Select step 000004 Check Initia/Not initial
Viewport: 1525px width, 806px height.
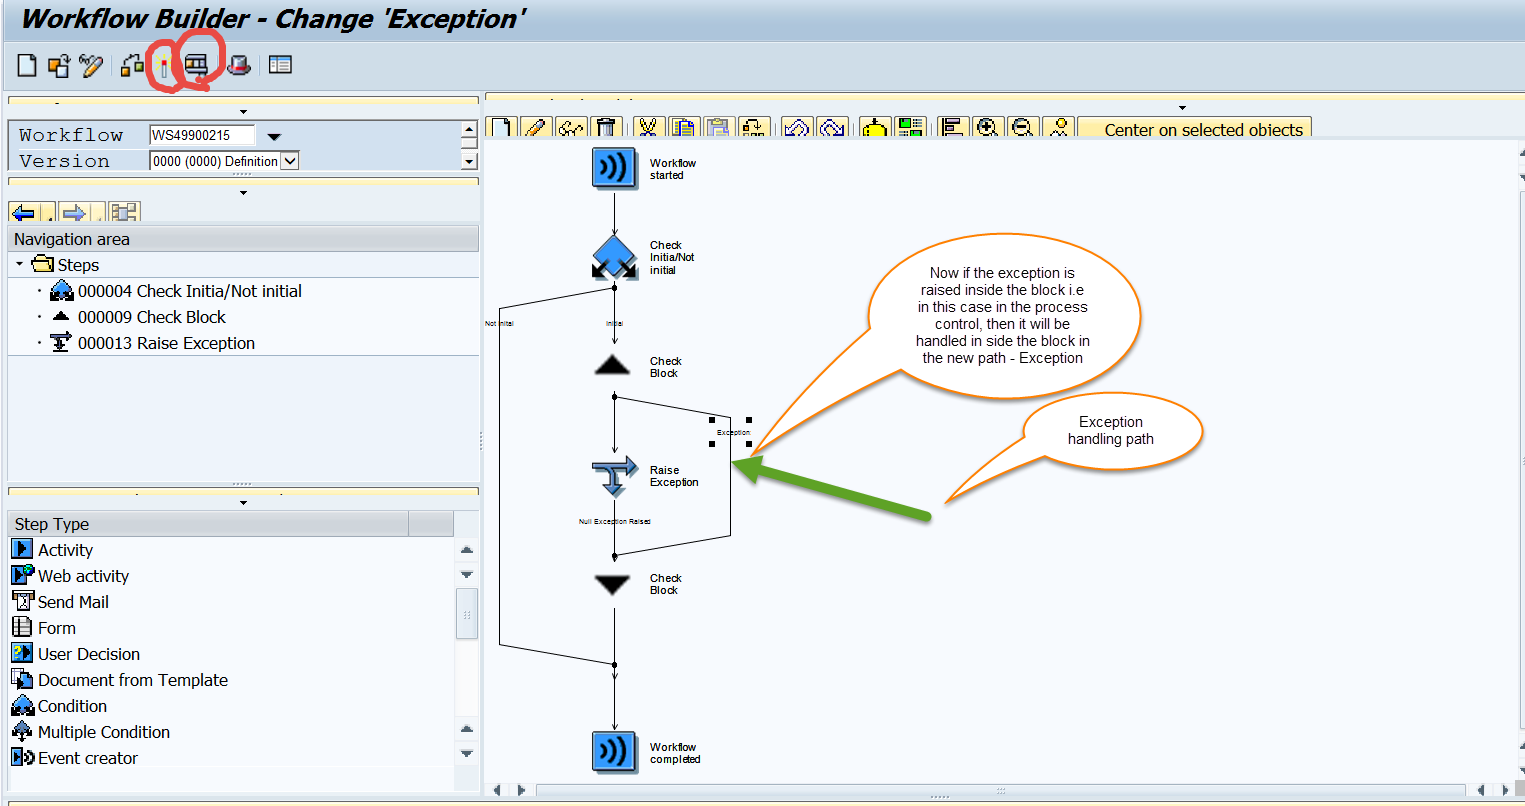(x=189, y=291)
